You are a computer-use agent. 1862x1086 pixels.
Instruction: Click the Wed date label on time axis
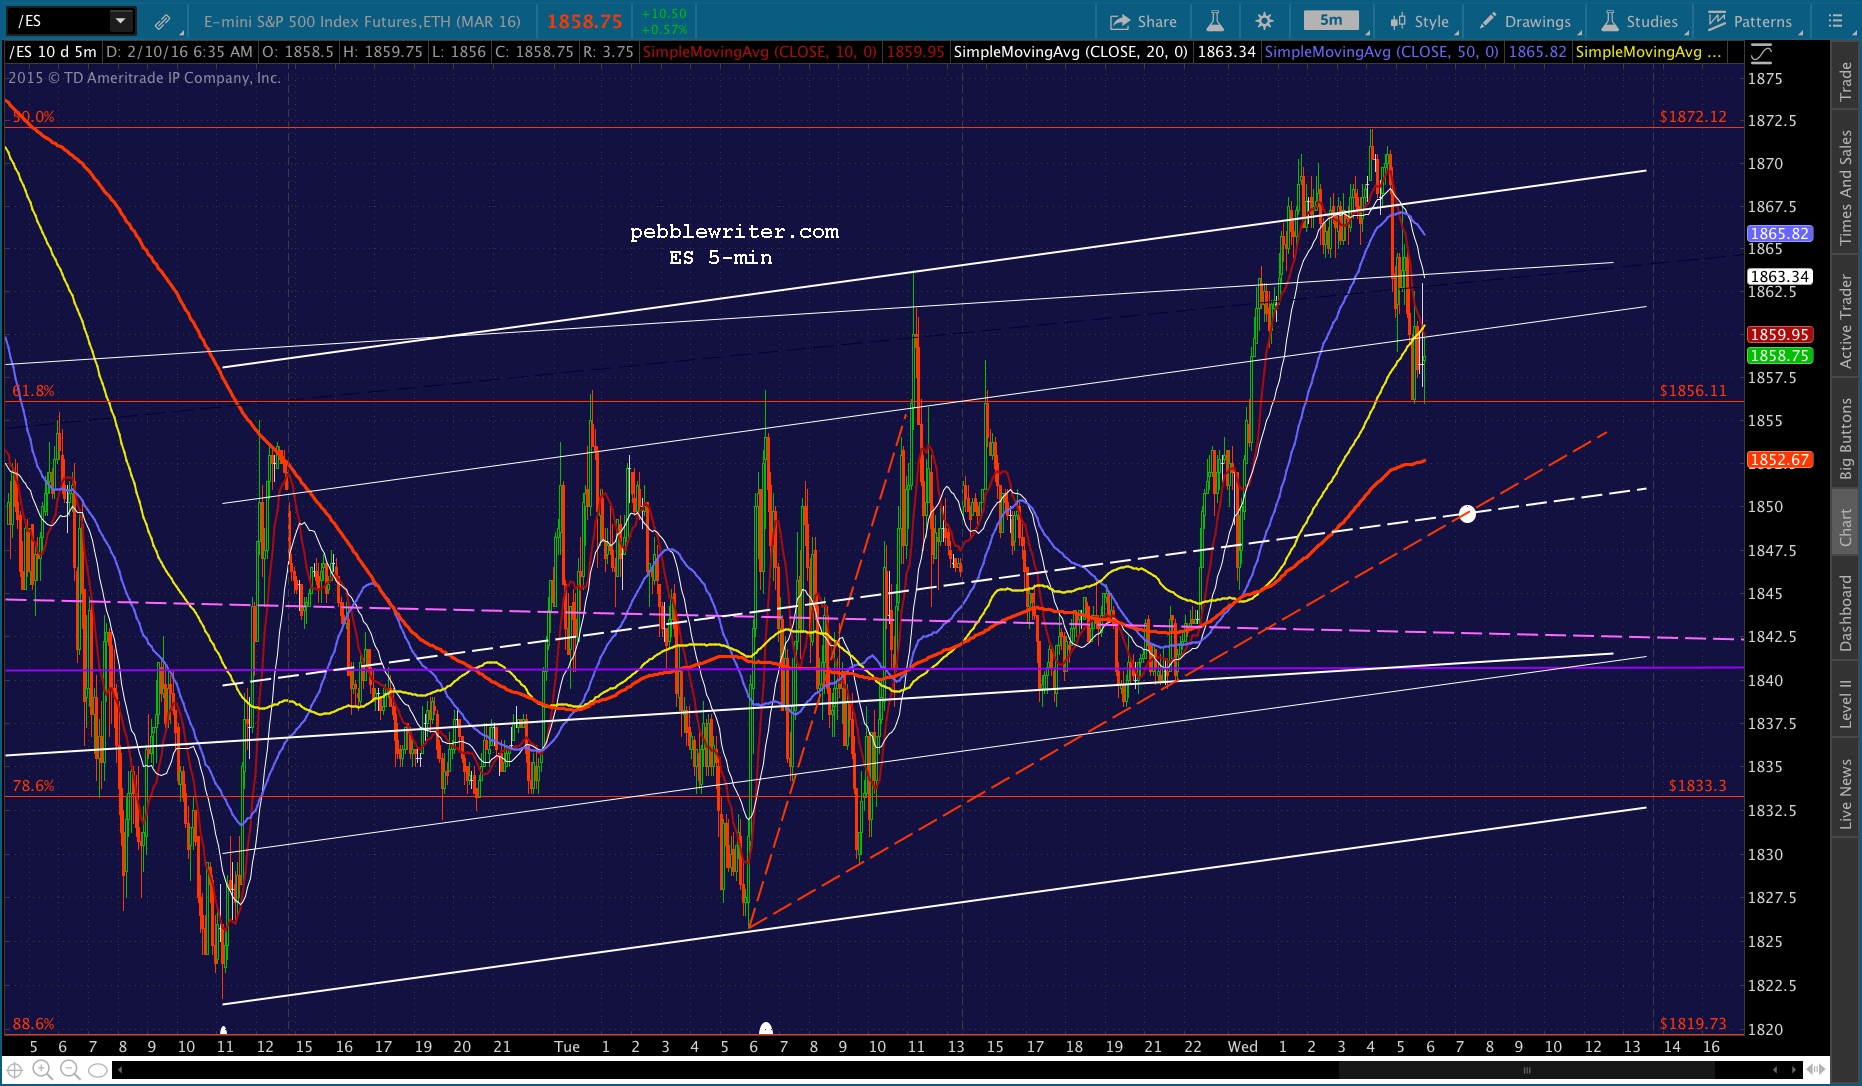[1243, 1047]
